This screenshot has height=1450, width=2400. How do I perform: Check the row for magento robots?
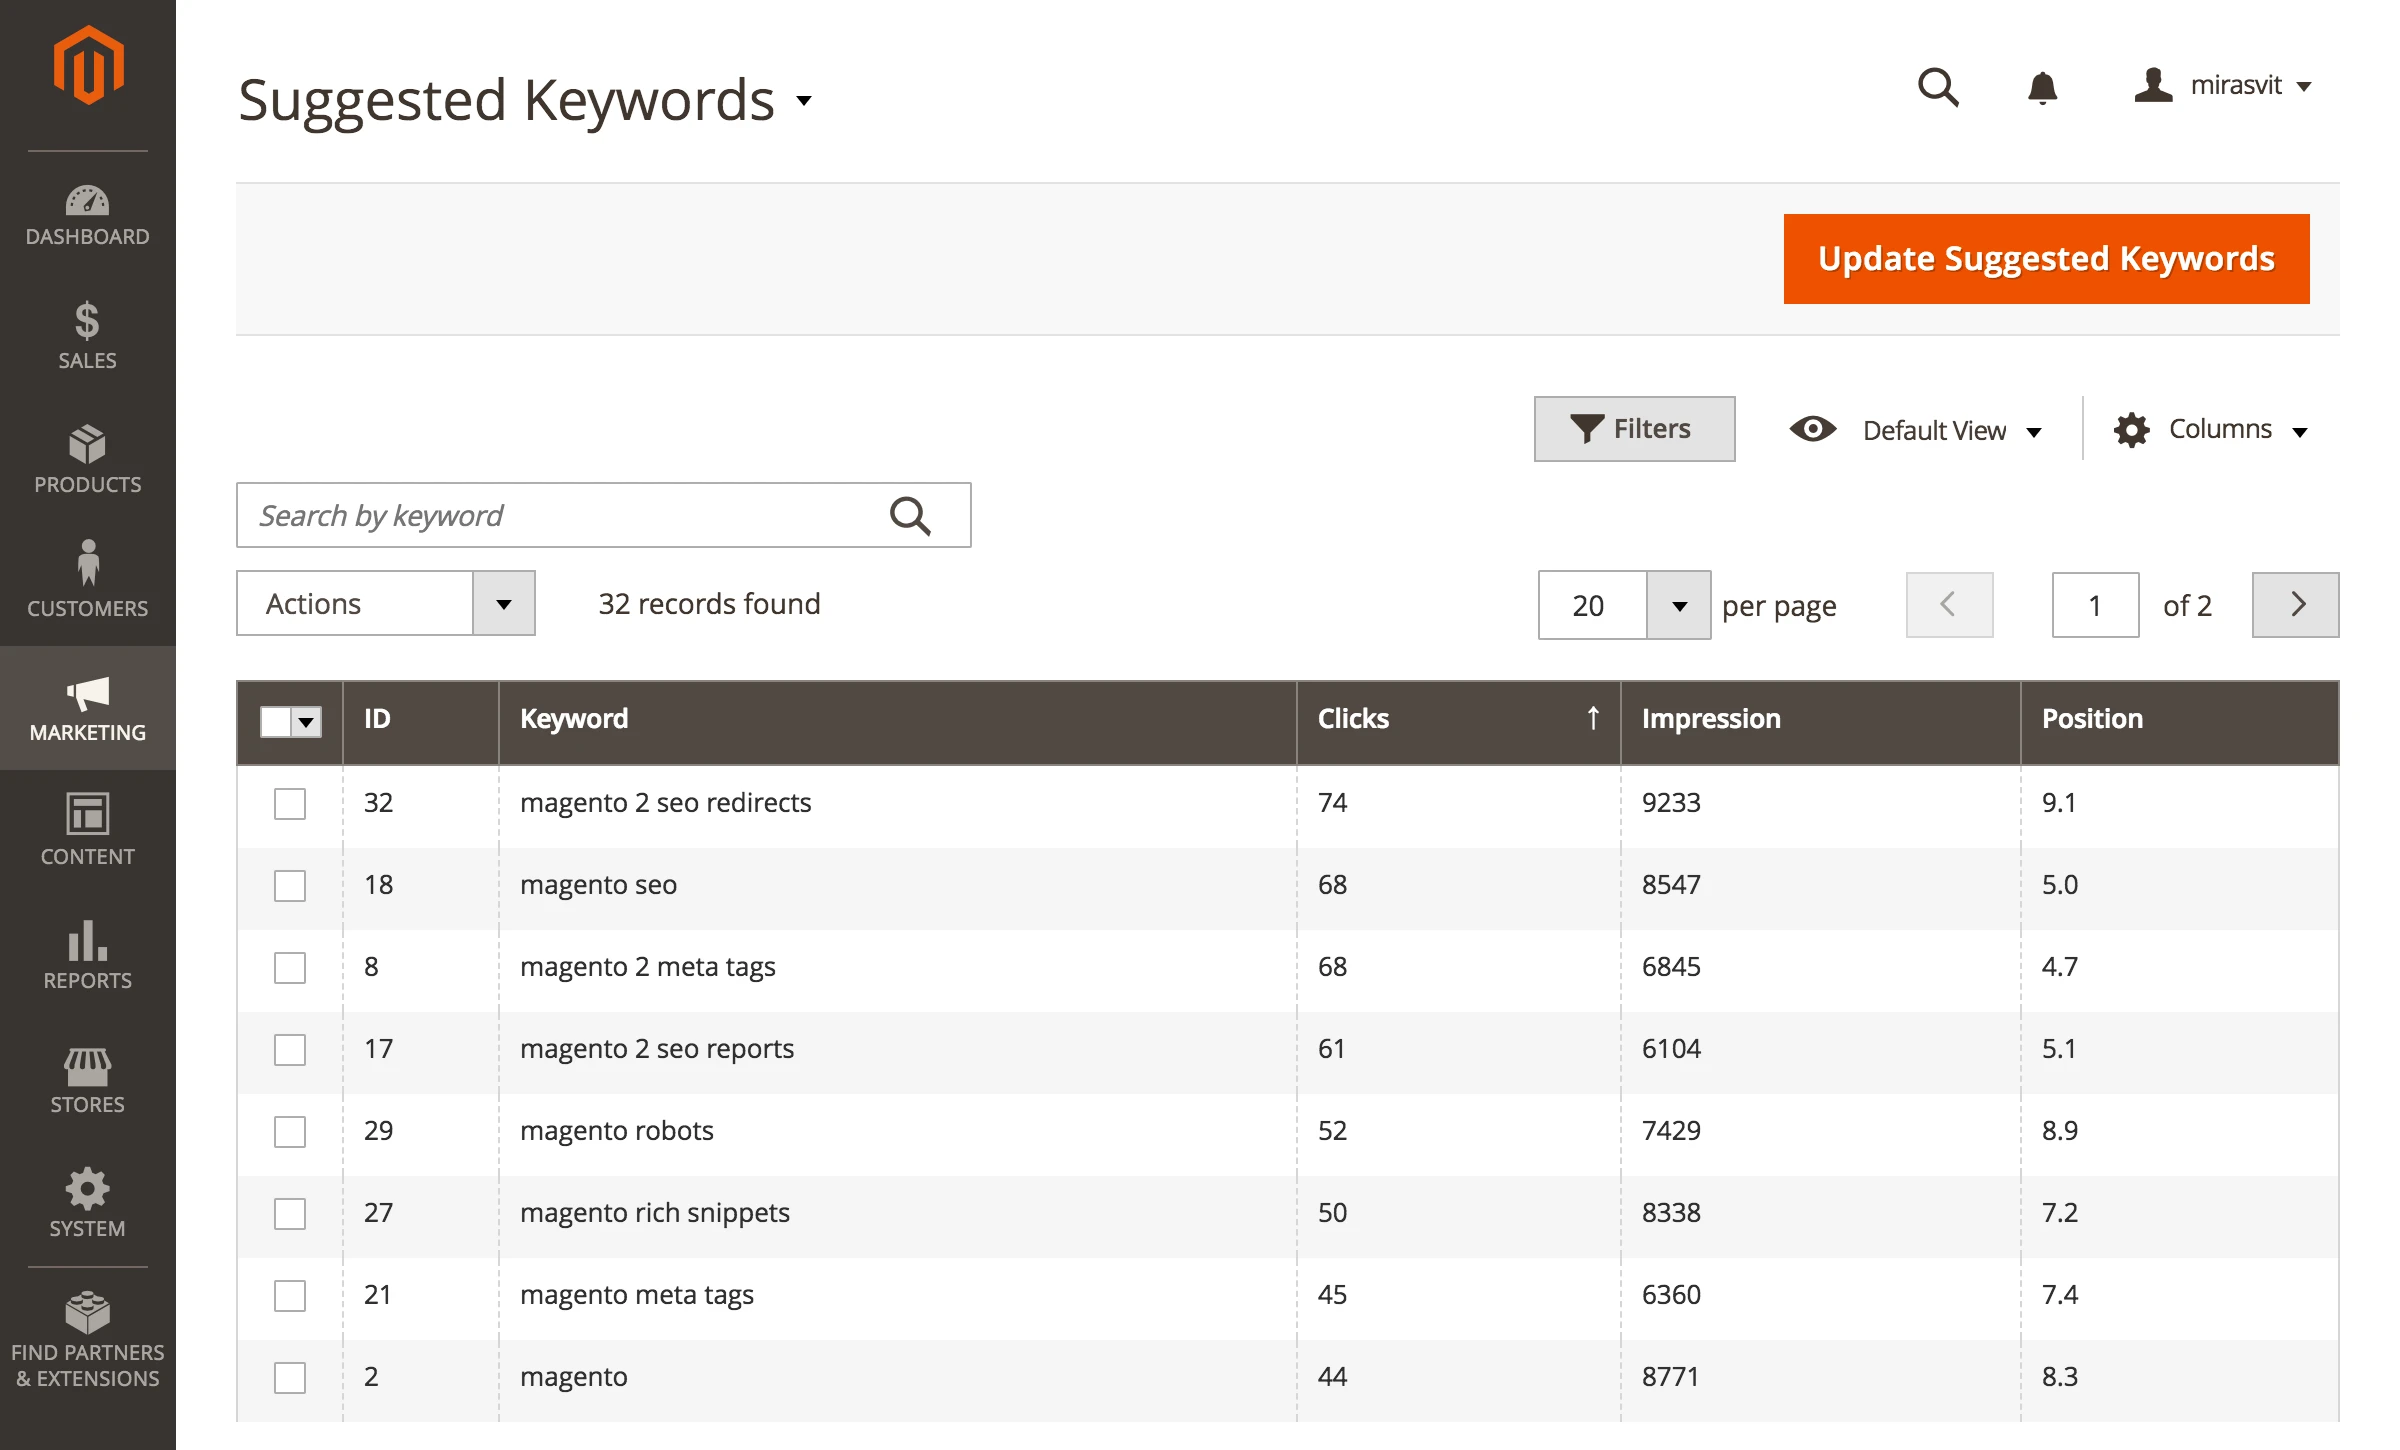[x=290, y=1131]
